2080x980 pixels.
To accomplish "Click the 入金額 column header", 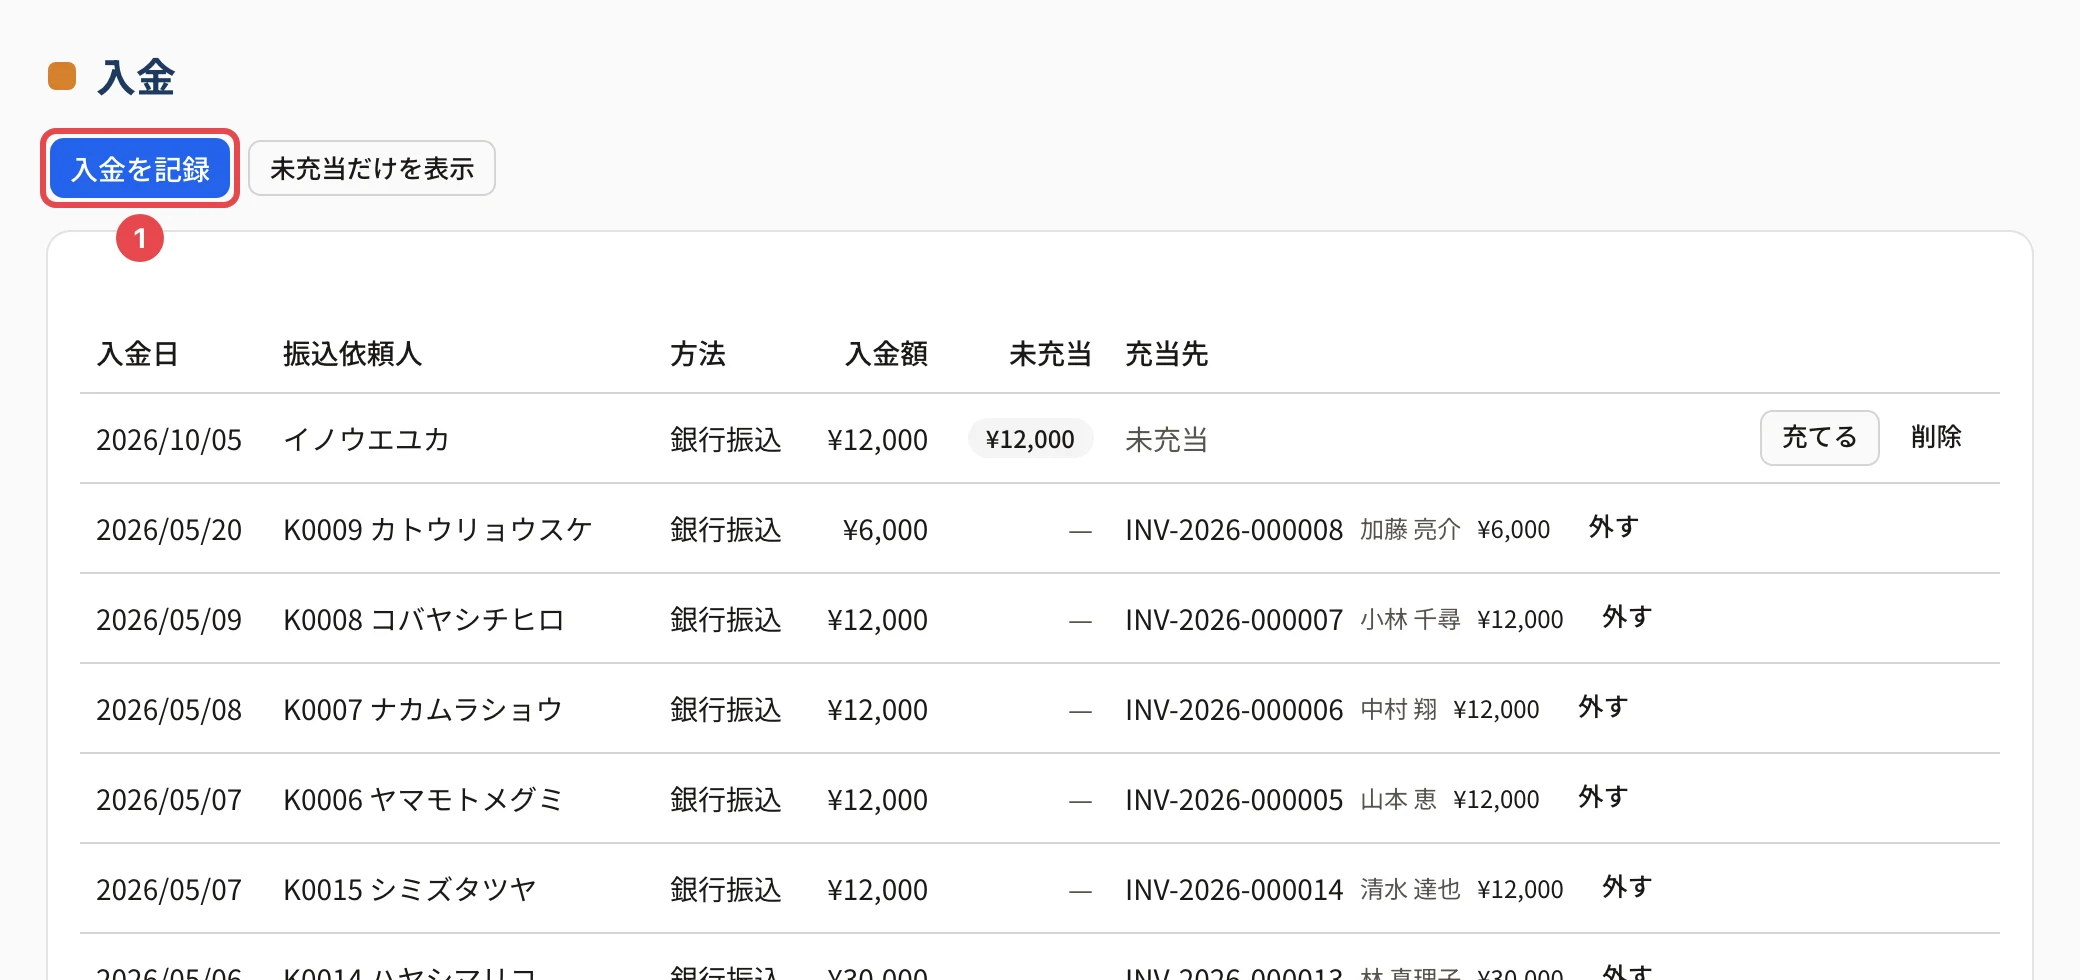I will [x=886, y=353].
